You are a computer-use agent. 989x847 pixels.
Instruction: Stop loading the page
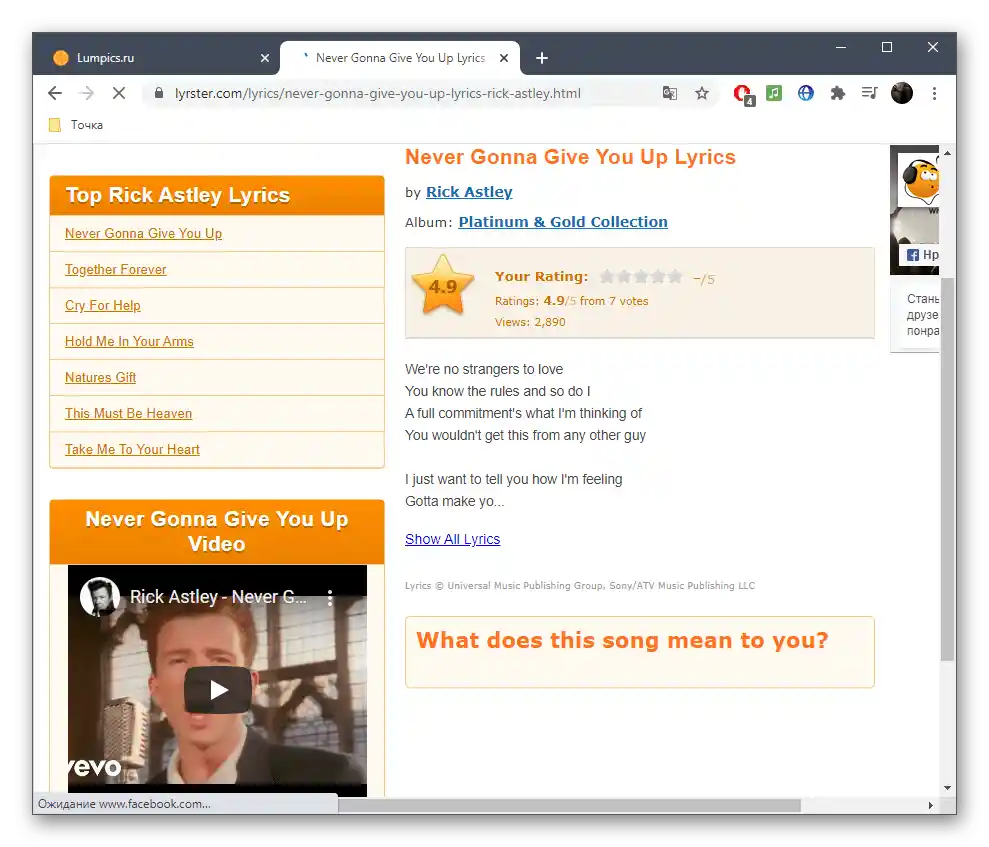point(119,93)
